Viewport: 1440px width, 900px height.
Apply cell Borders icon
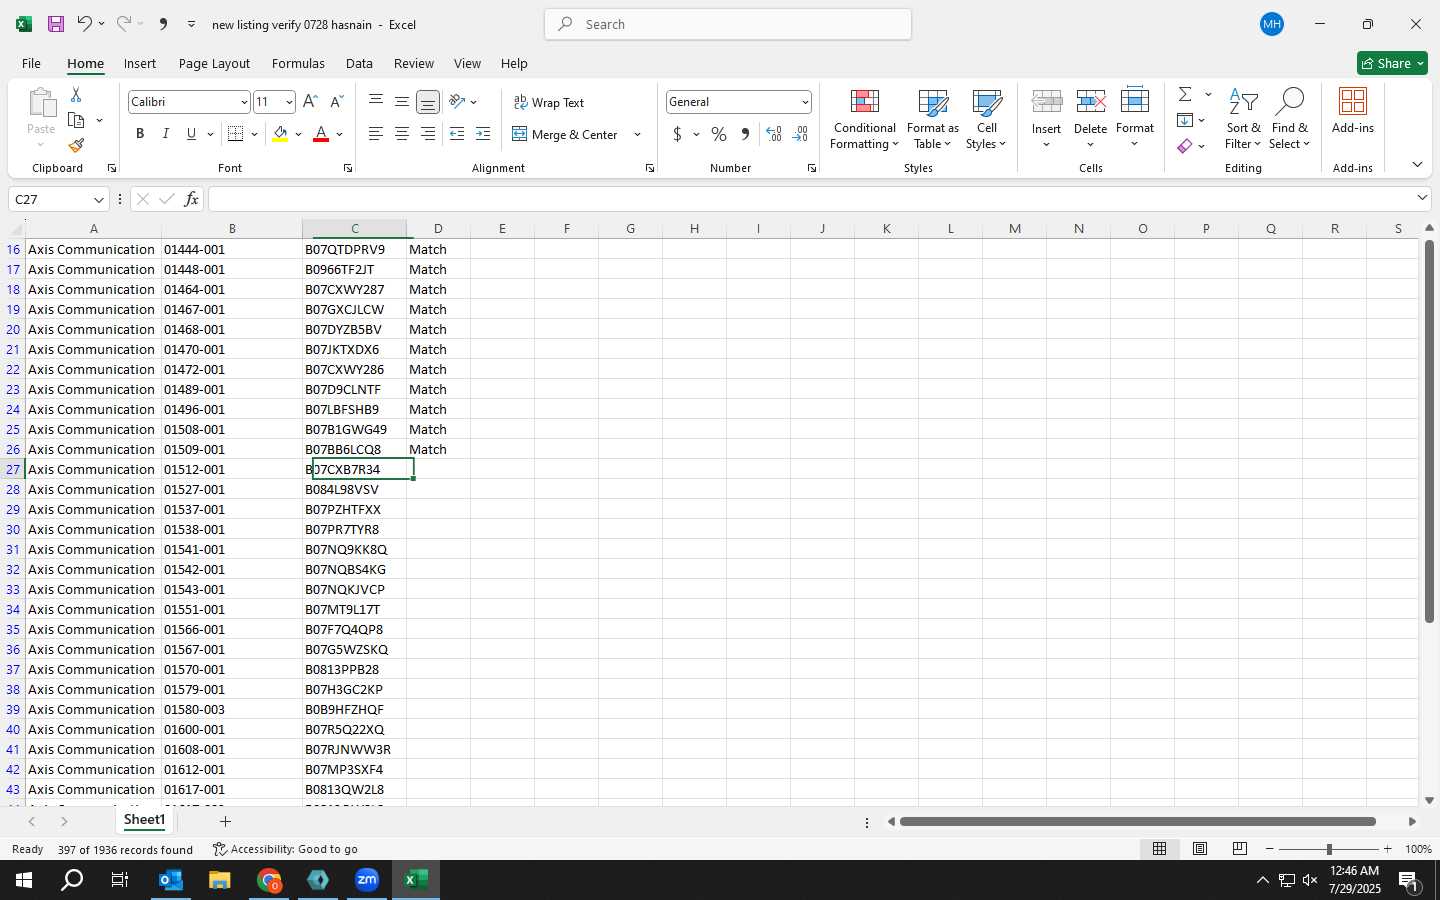coord(236,134)
